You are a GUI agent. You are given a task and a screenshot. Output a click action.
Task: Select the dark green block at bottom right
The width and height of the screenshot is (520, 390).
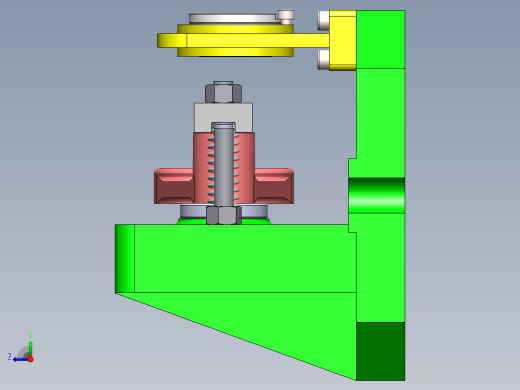pos(381,351)
